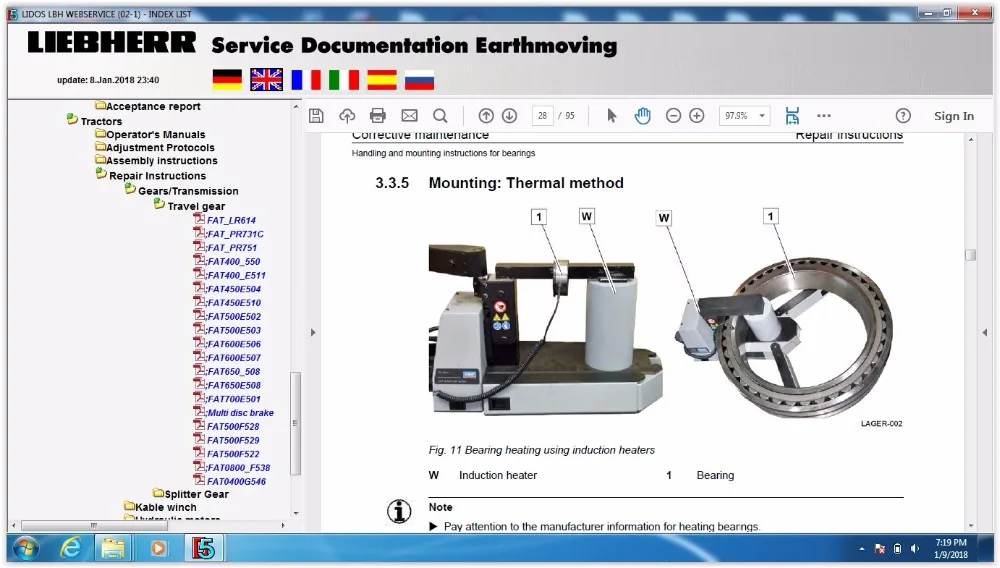Select the Russian flag language

tap(419, 80)
